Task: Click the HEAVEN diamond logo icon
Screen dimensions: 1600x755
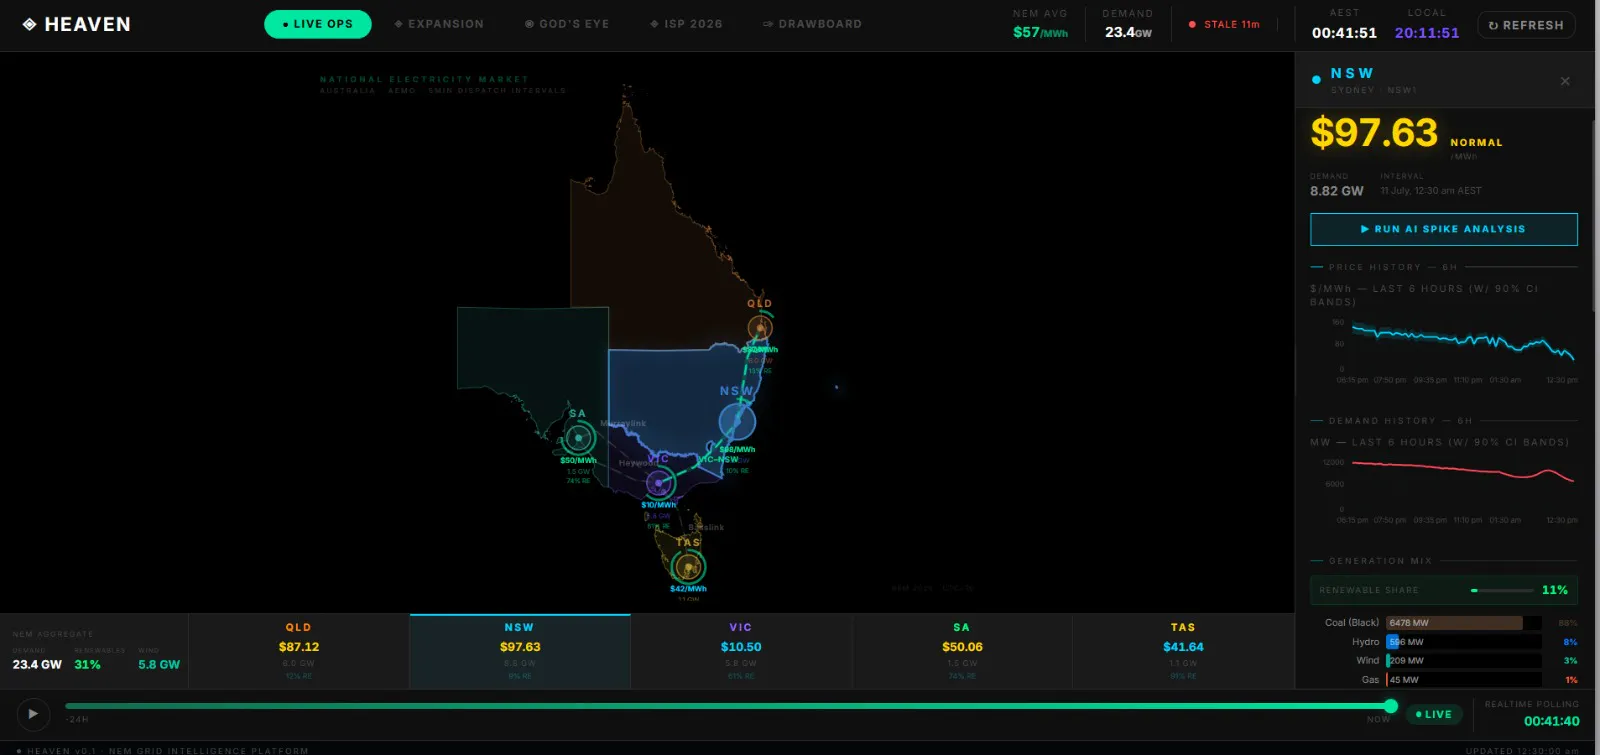Action: tap(29, 24)
